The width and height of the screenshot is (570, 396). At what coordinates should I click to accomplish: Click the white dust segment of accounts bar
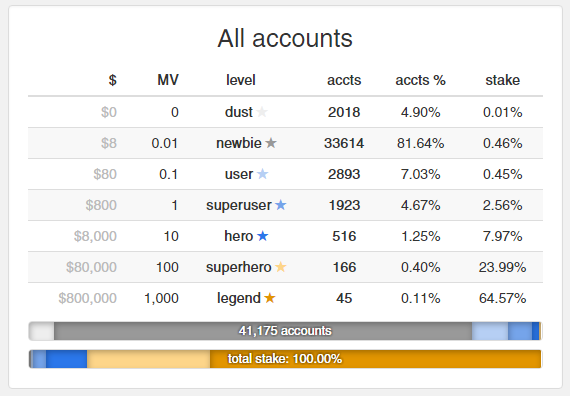41,331
